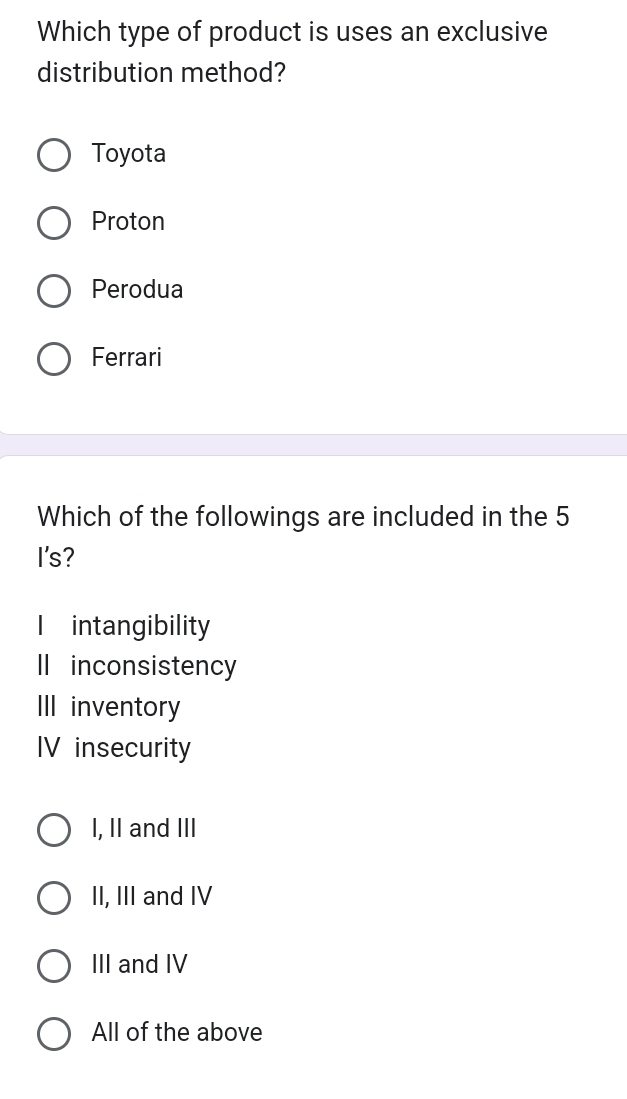
Task: Mark the Ferrari radio button
Action: tap(54, 359)
